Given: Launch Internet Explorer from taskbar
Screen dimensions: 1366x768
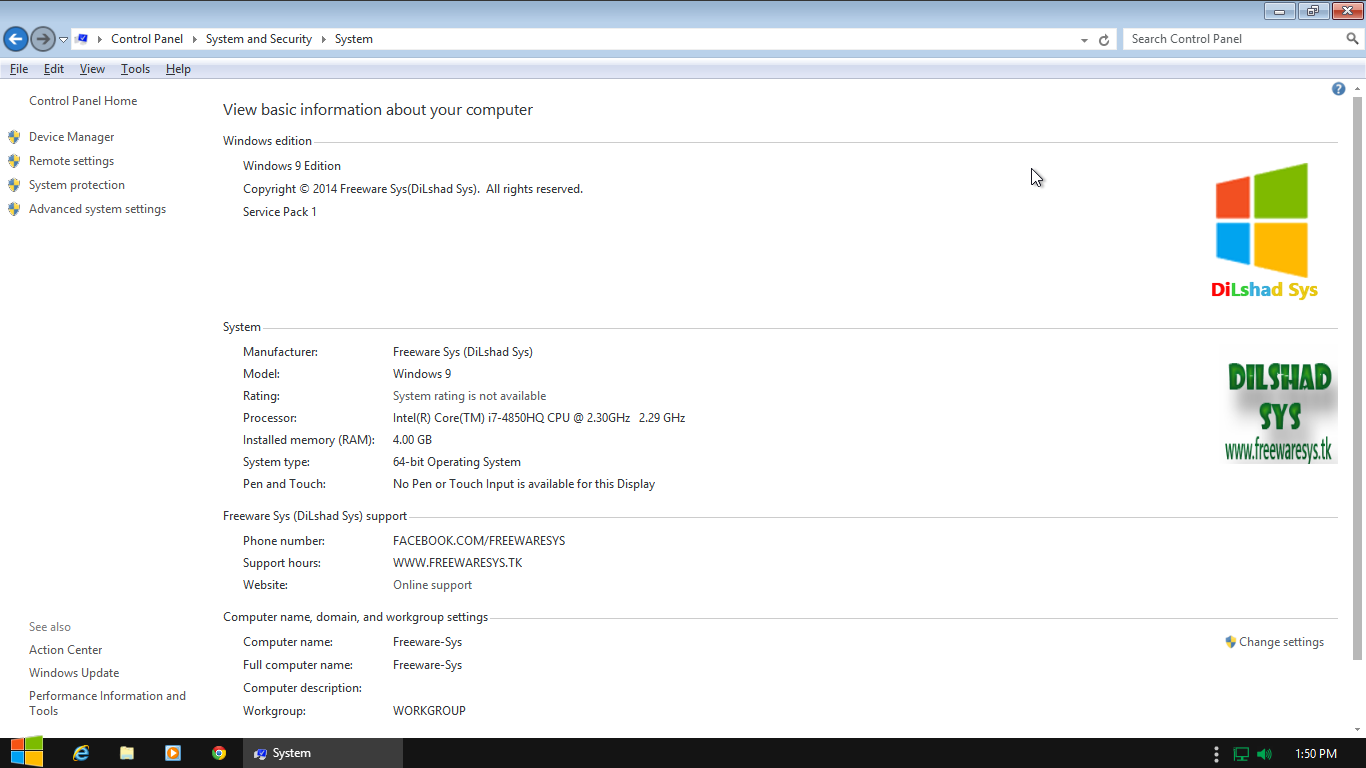Looking at the screenshot, I should coord(81,753).
